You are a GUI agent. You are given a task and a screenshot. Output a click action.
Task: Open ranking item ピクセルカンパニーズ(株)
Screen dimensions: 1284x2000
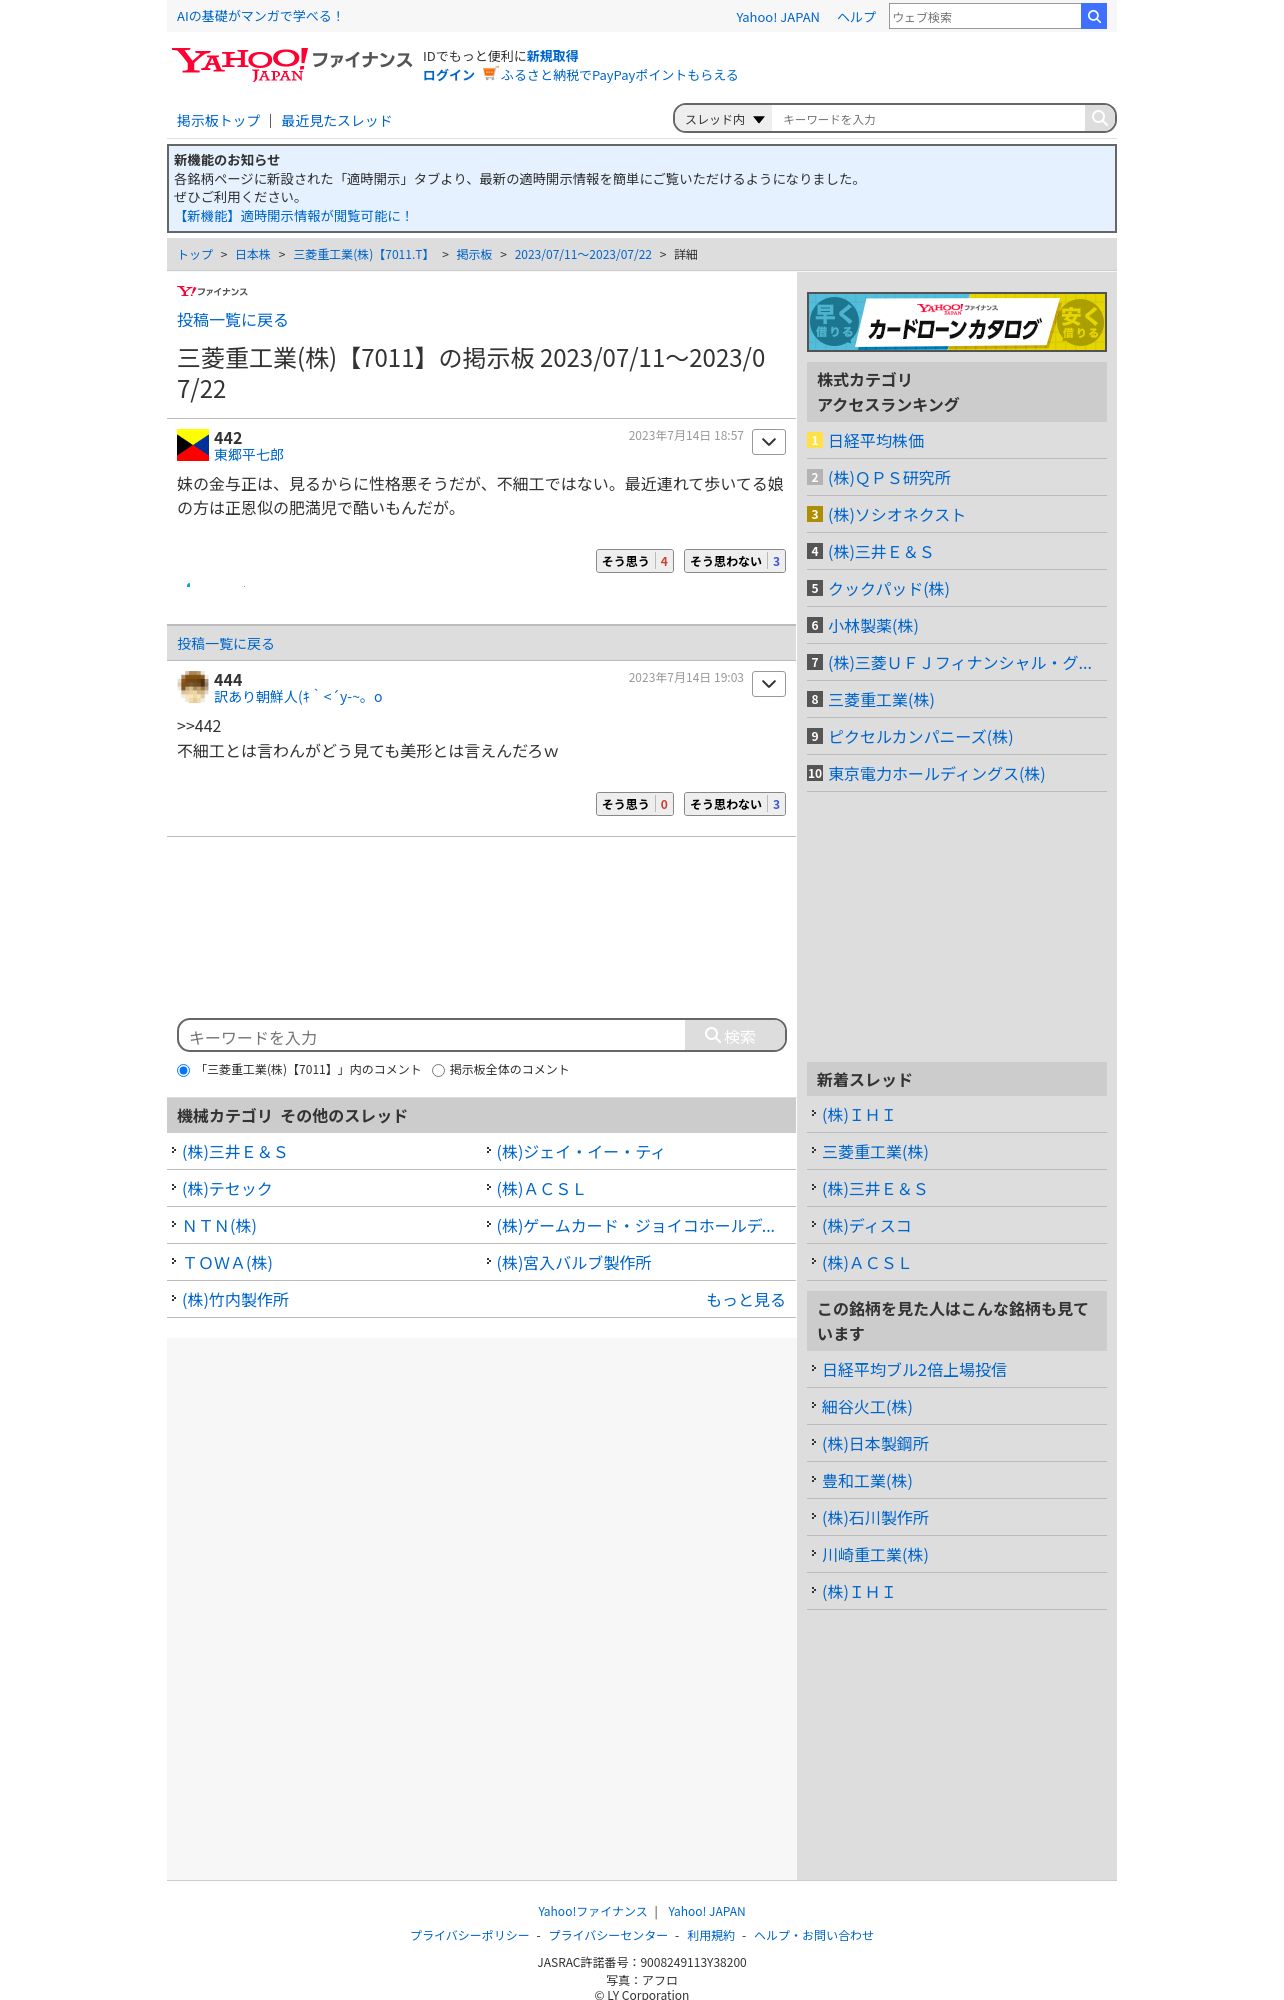(x=920, y=737)
